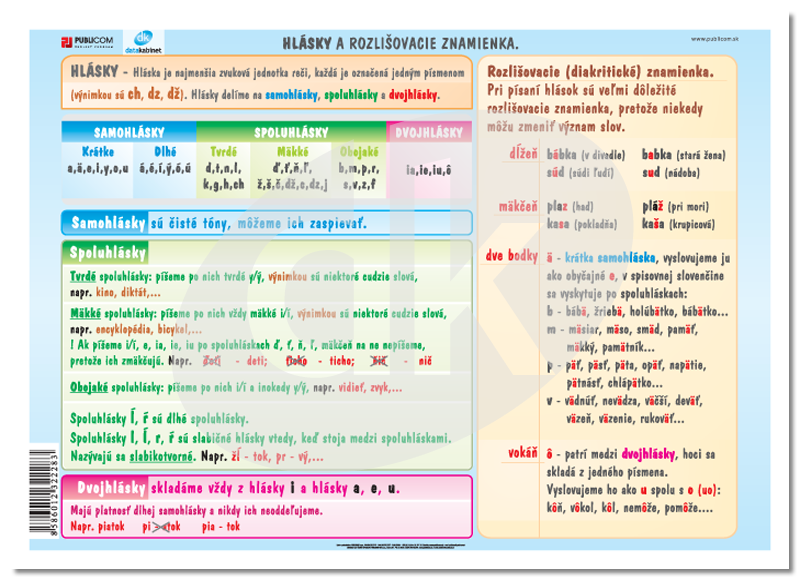The width and height of the screenshot is (800, 580).
Task: Click the blue word "samohlásky" in the definition box
Action: pyautogui.click(x=291, y=95)
